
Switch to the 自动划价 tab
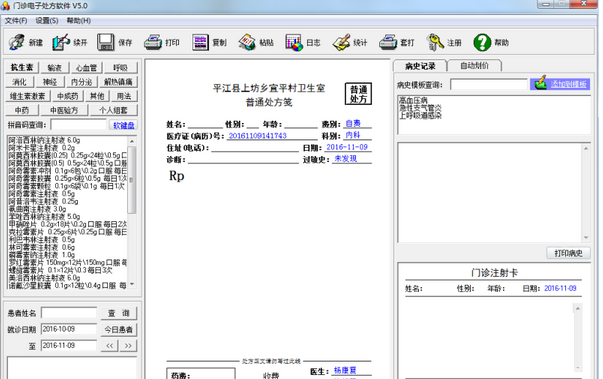(475, 66)
